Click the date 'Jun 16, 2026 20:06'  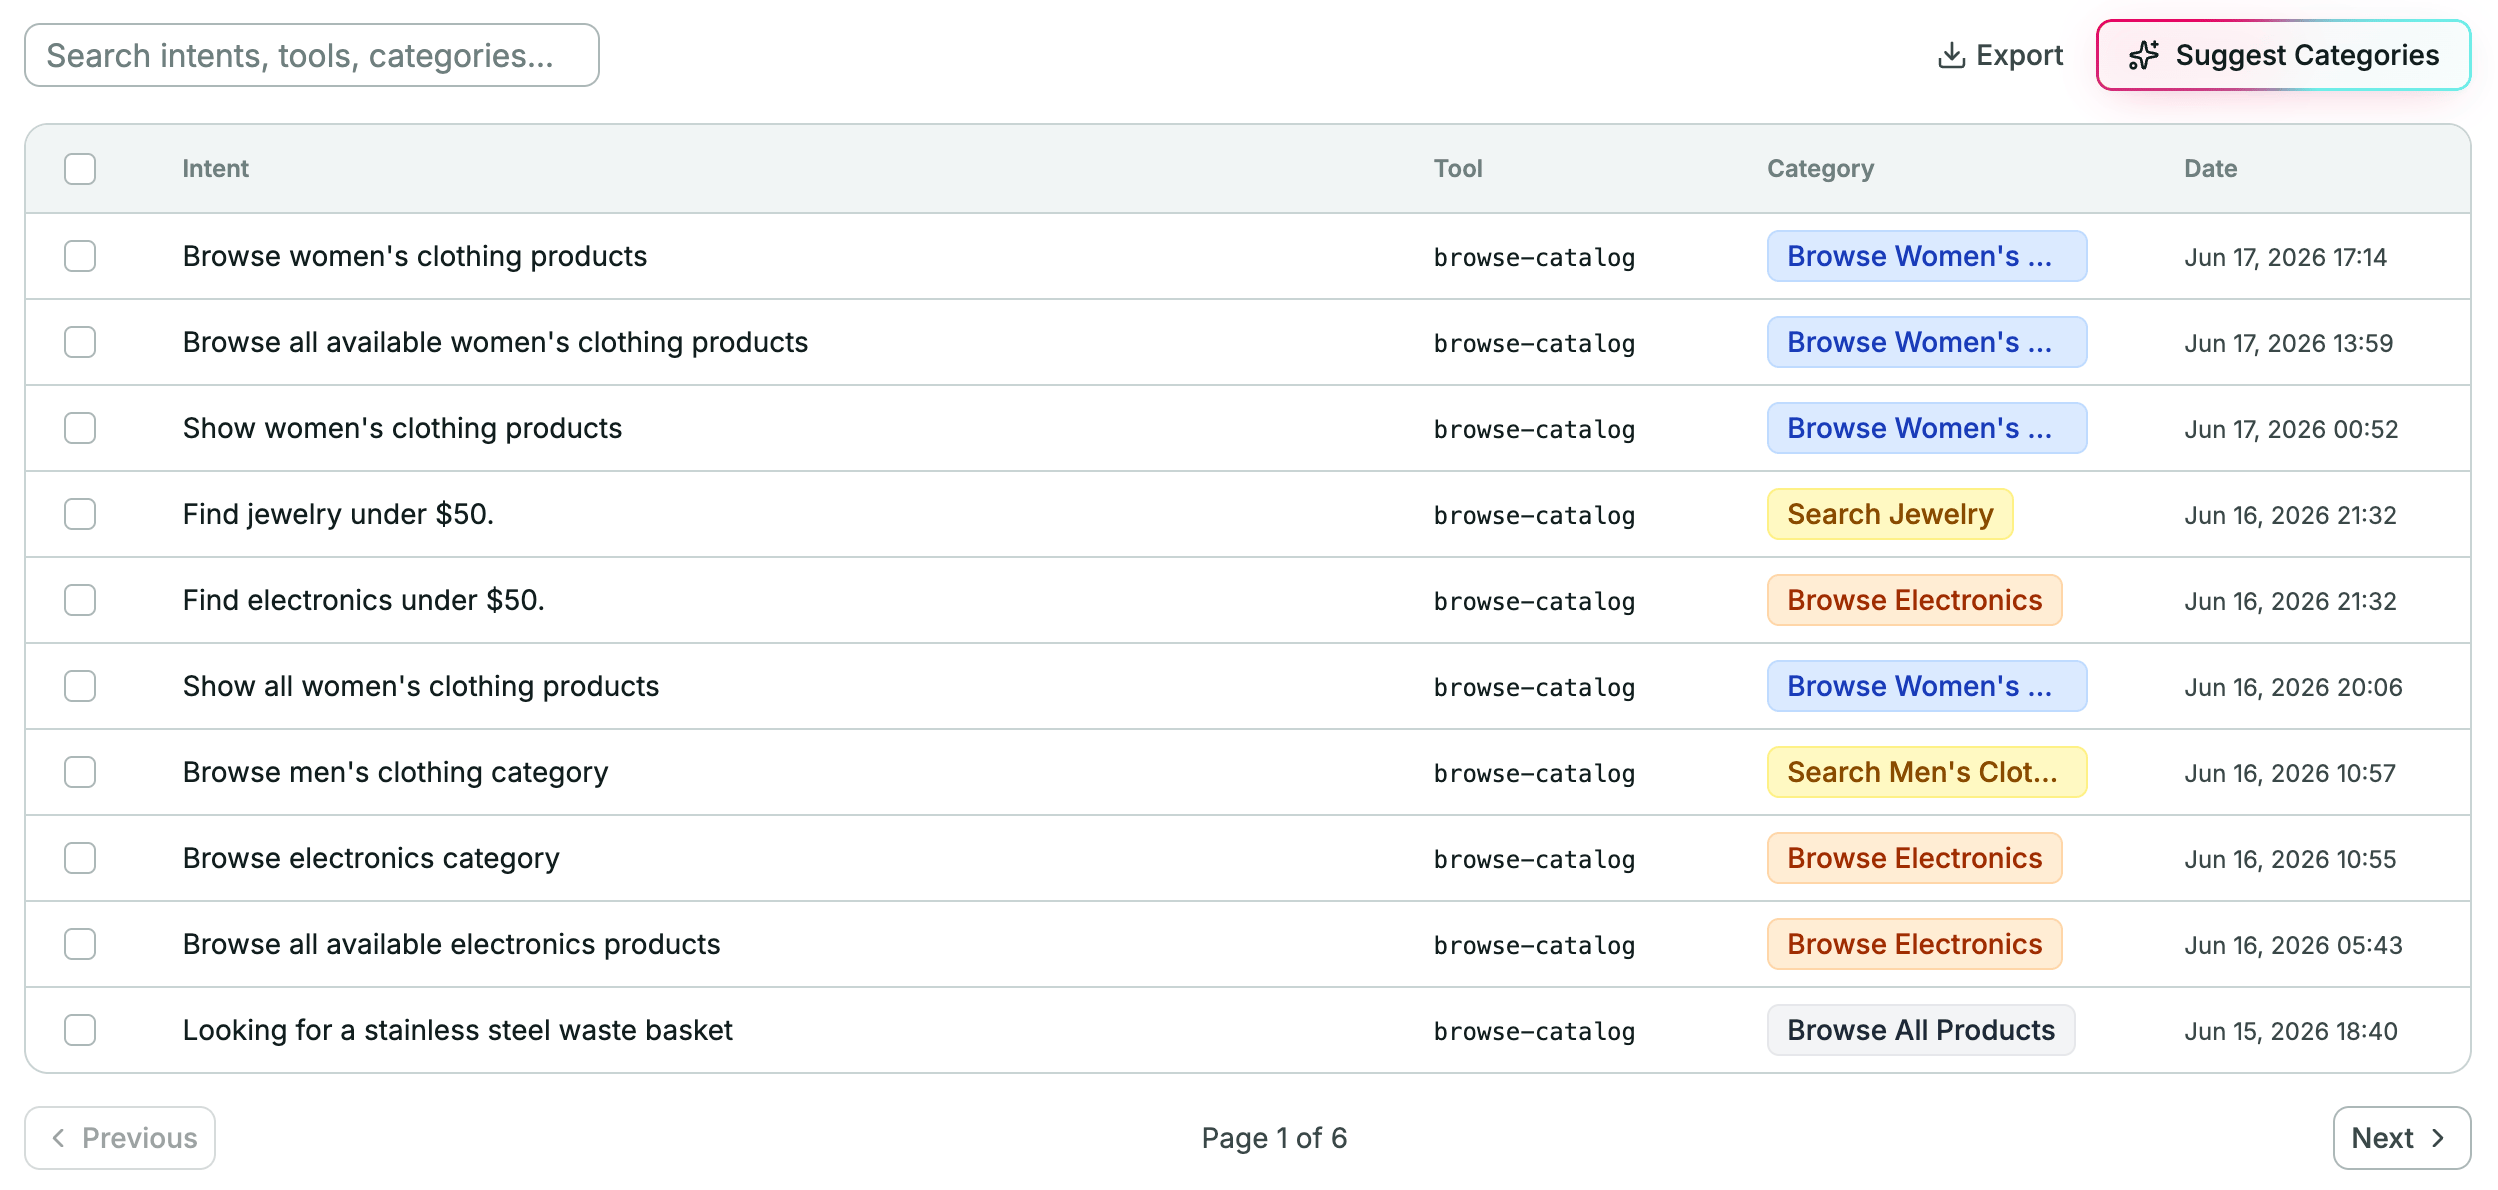click(x=2293, y=688)
